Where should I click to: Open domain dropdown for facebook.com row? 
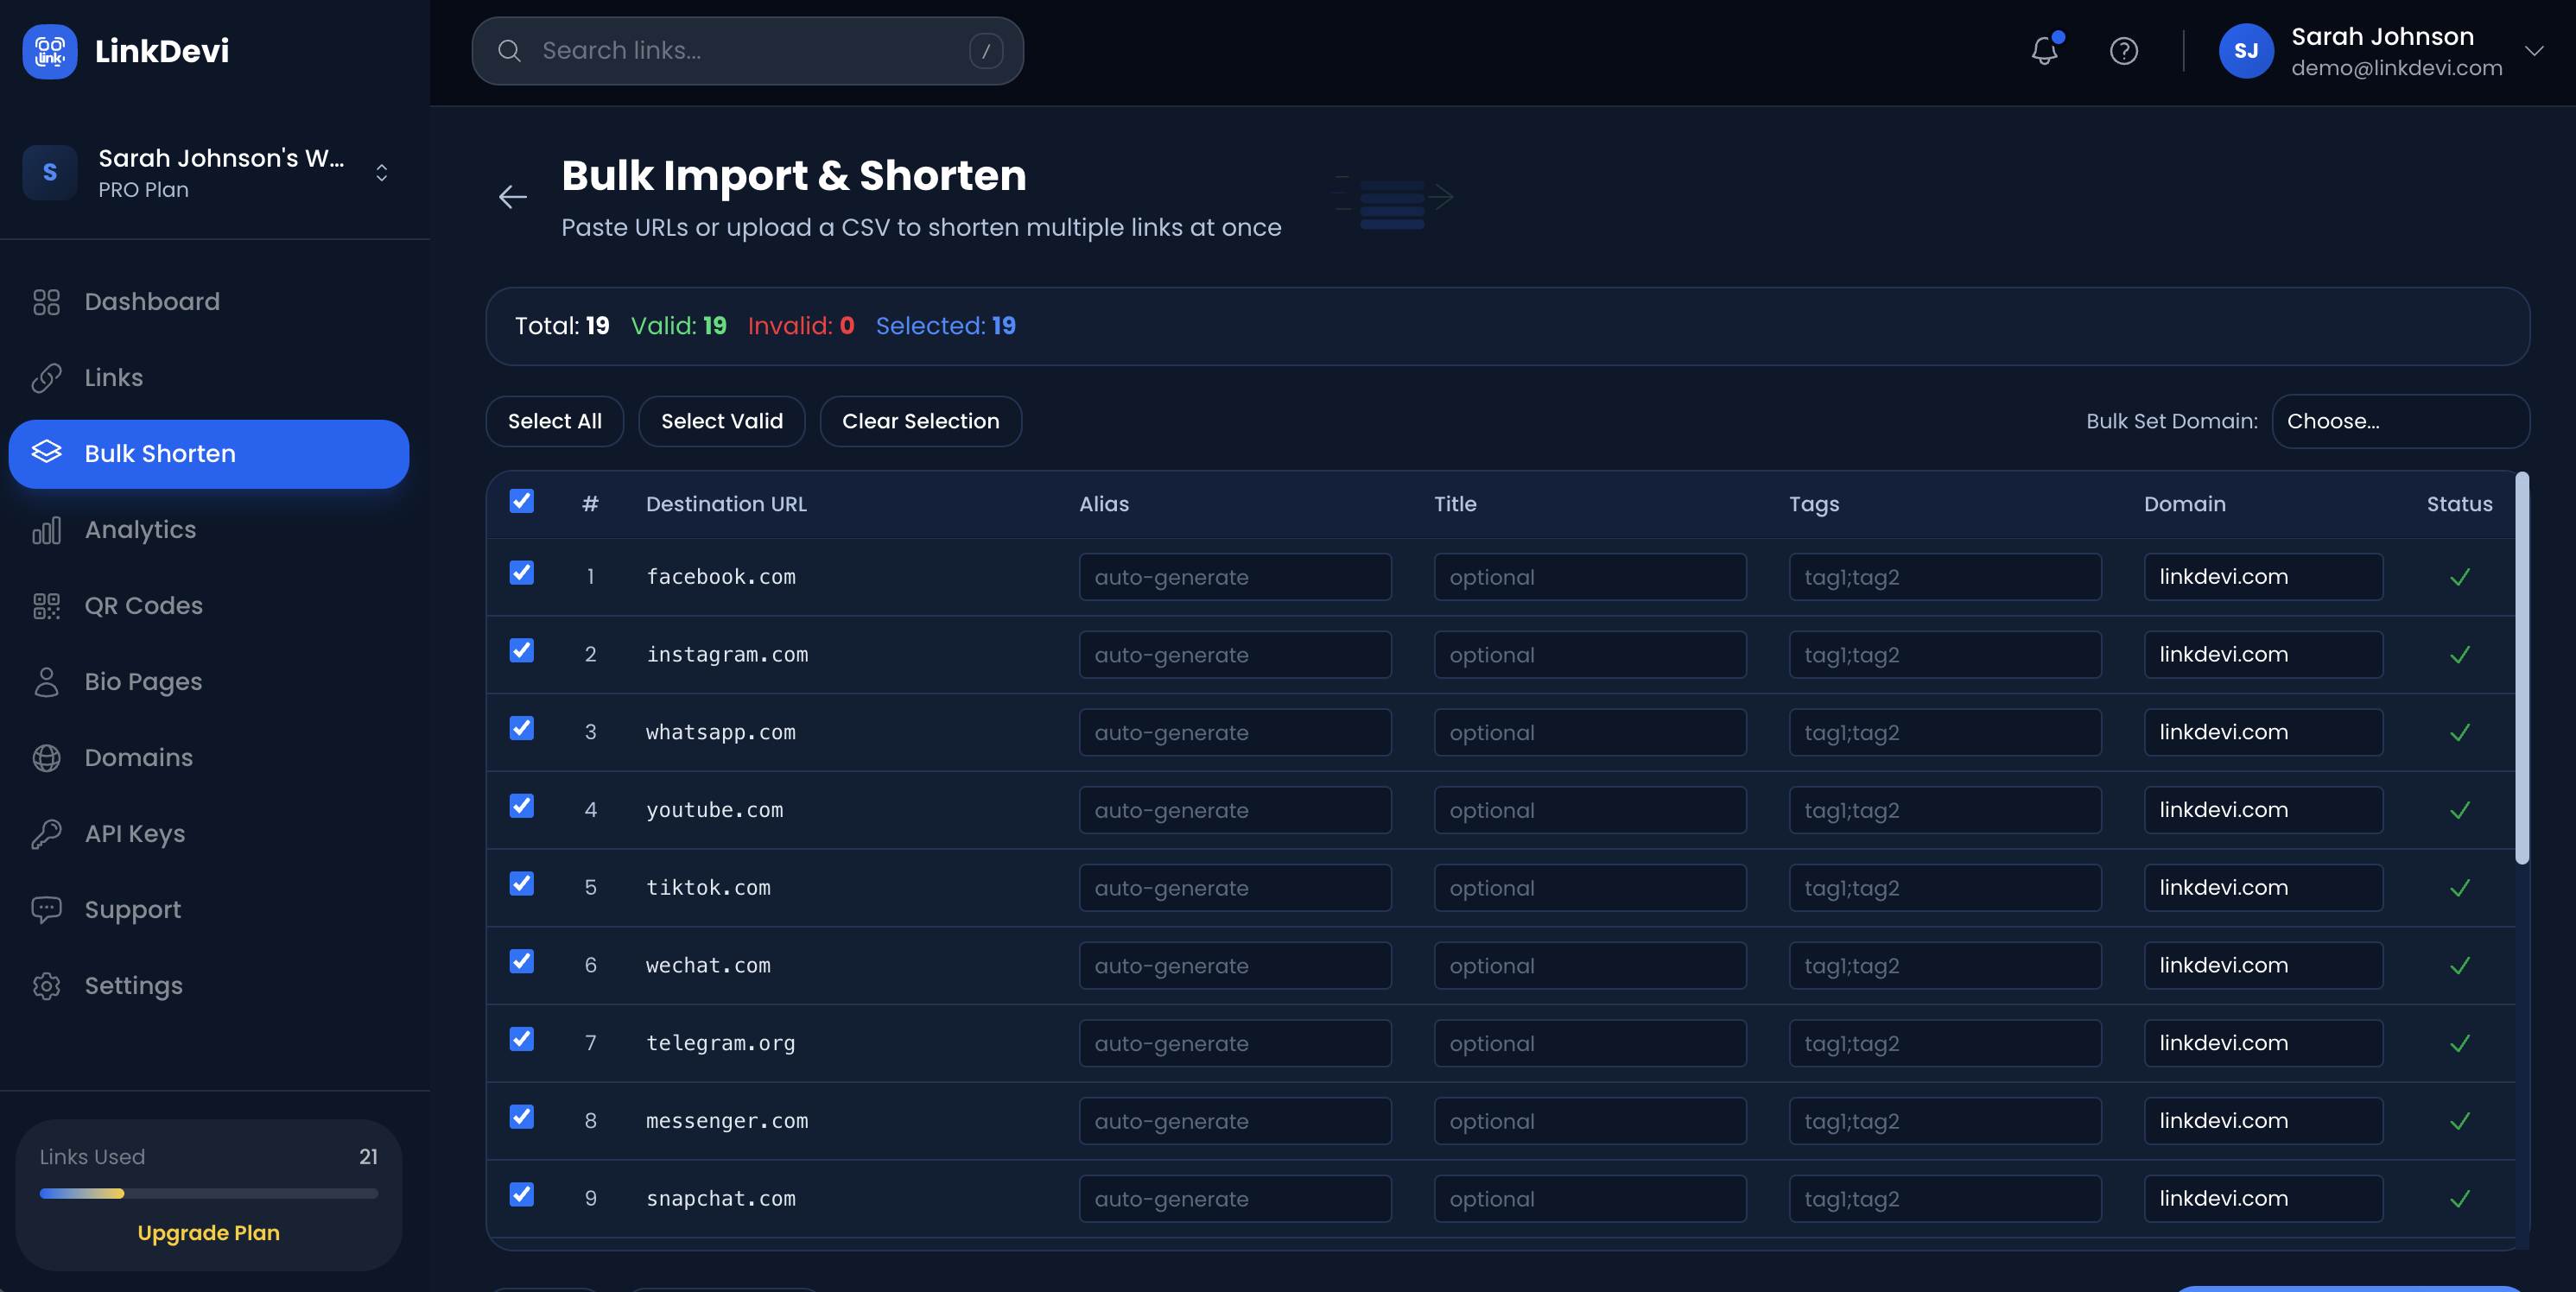pos(2262,577)
